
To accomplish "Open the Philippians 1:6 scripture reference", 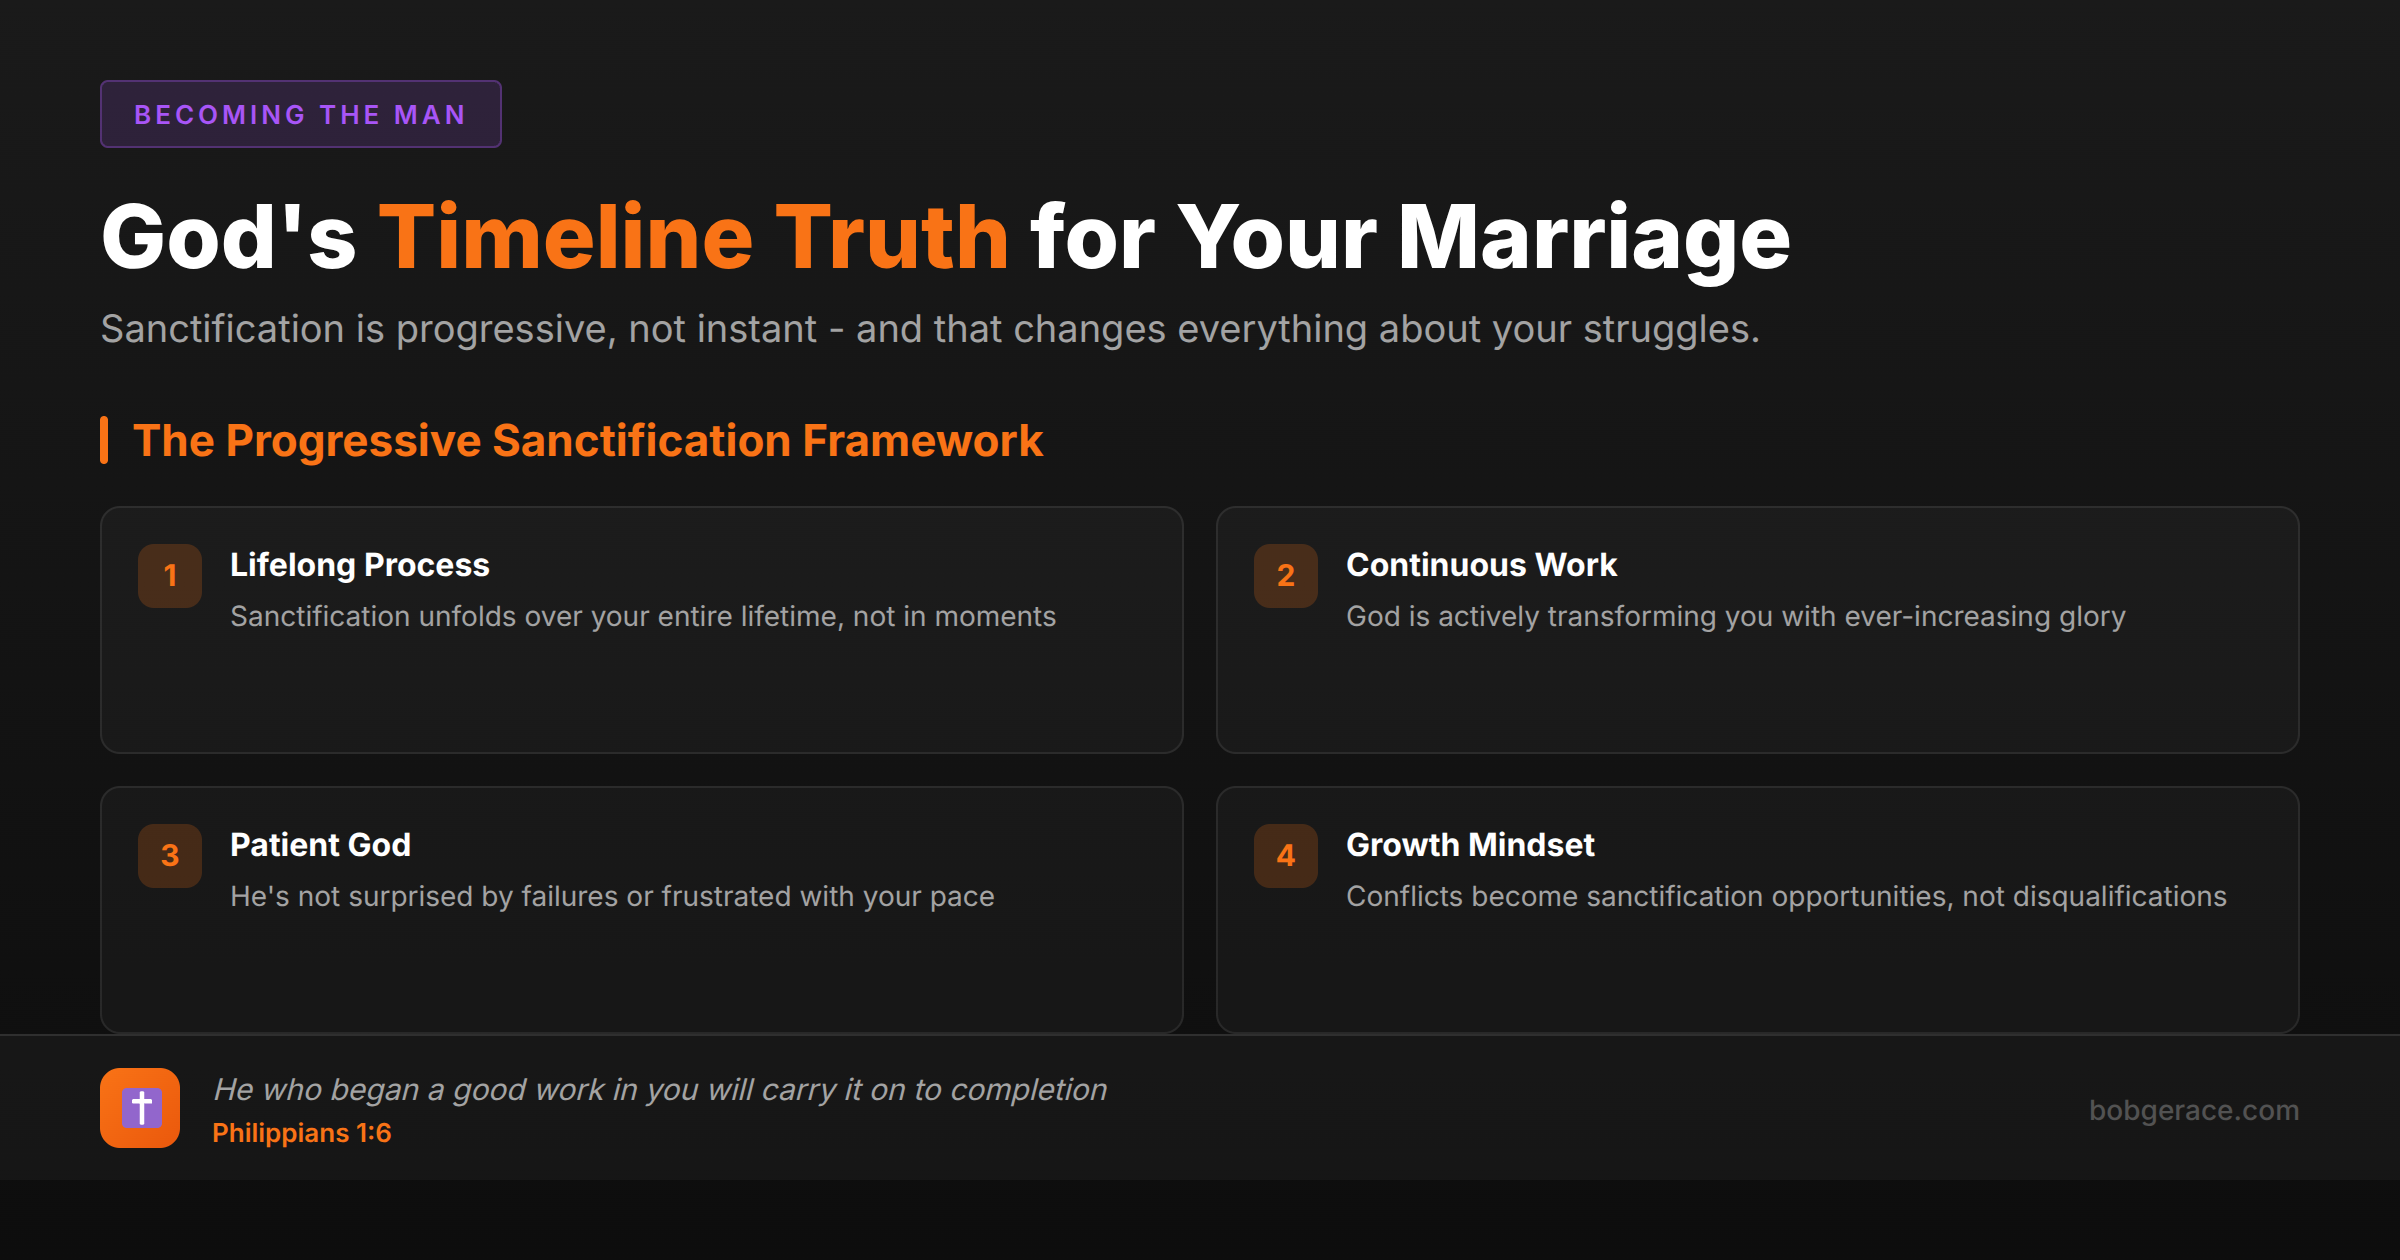I will pyautogui.click(x=302, y=1133).
